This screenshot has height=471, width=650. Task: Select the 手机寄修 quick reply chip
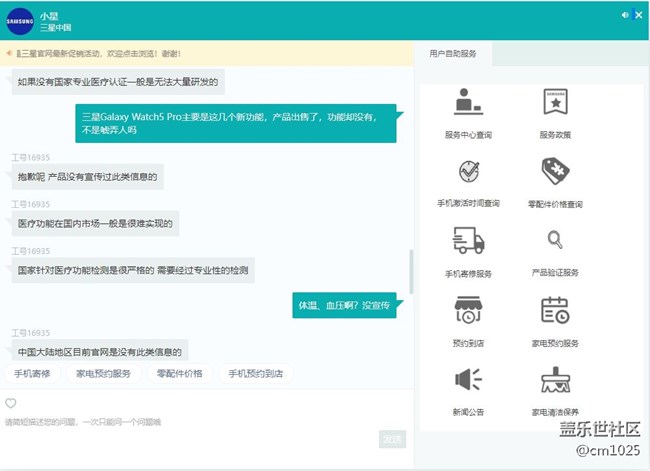click(x=32, y=374)
